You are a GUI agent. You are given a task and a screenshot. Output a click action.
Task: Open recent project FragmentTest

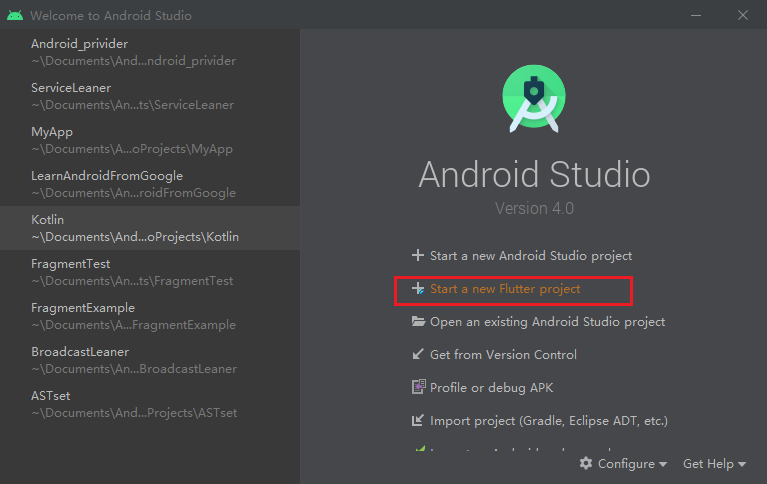150,272
